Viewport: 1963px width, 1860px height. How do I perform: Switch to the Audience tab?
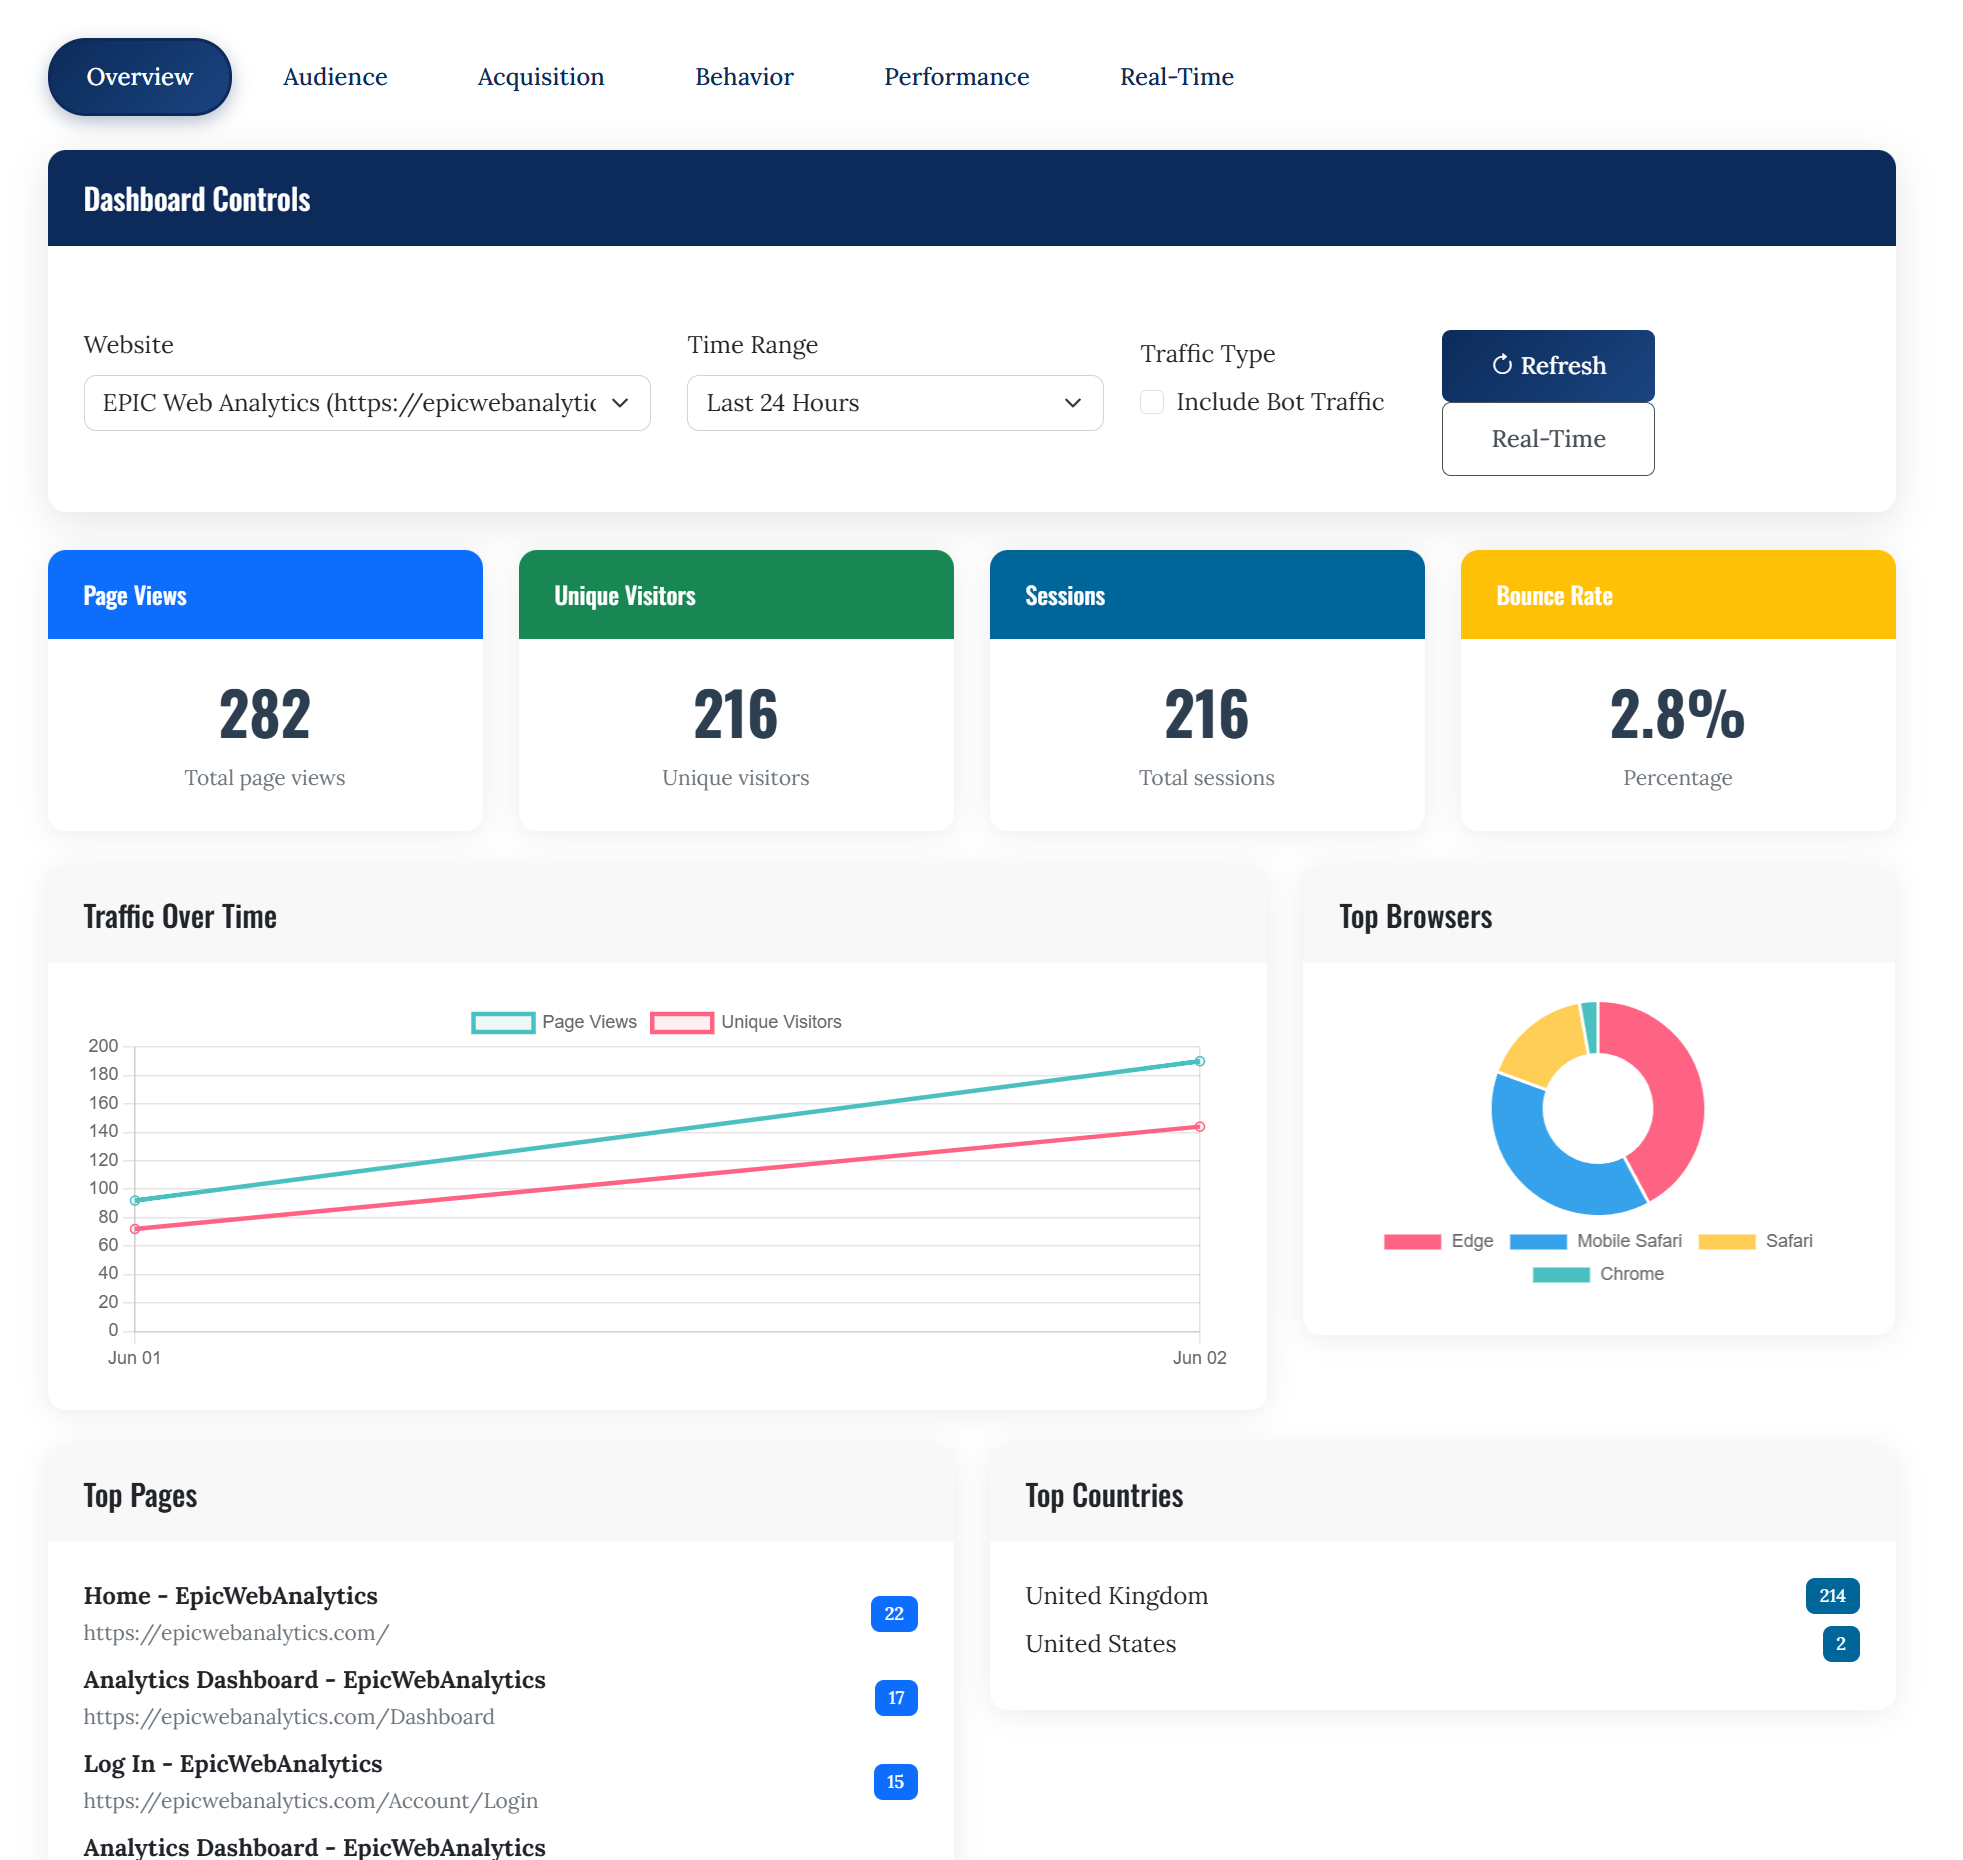pyautogui.click(x=334, y=76)
